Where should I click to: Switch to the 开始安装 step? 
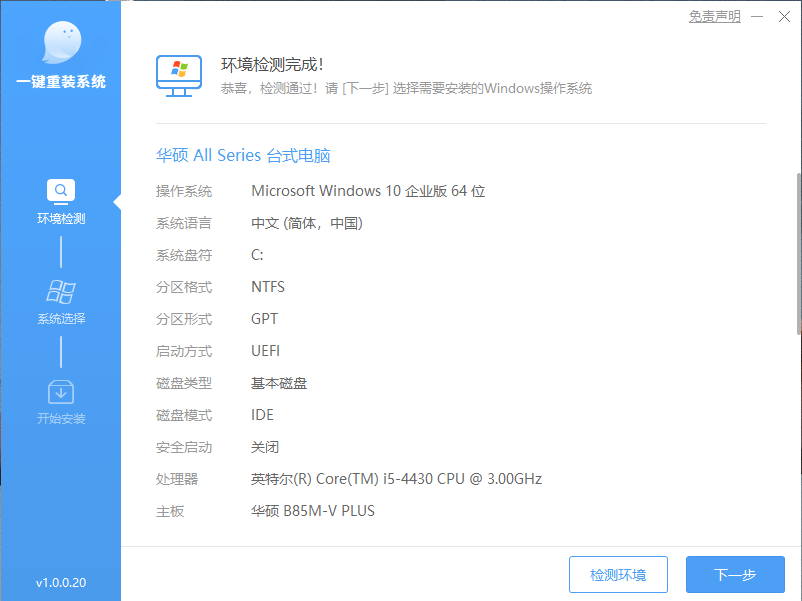coord(60,418)
